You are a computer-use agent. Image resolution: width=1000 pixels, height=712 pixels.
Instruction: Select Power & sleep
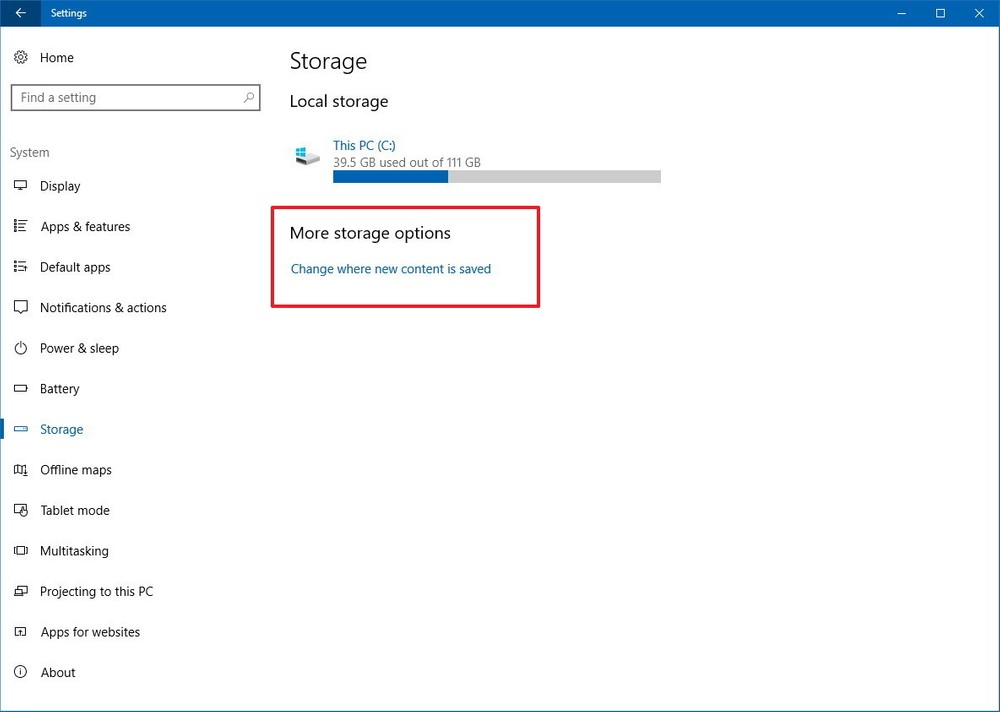79,348
